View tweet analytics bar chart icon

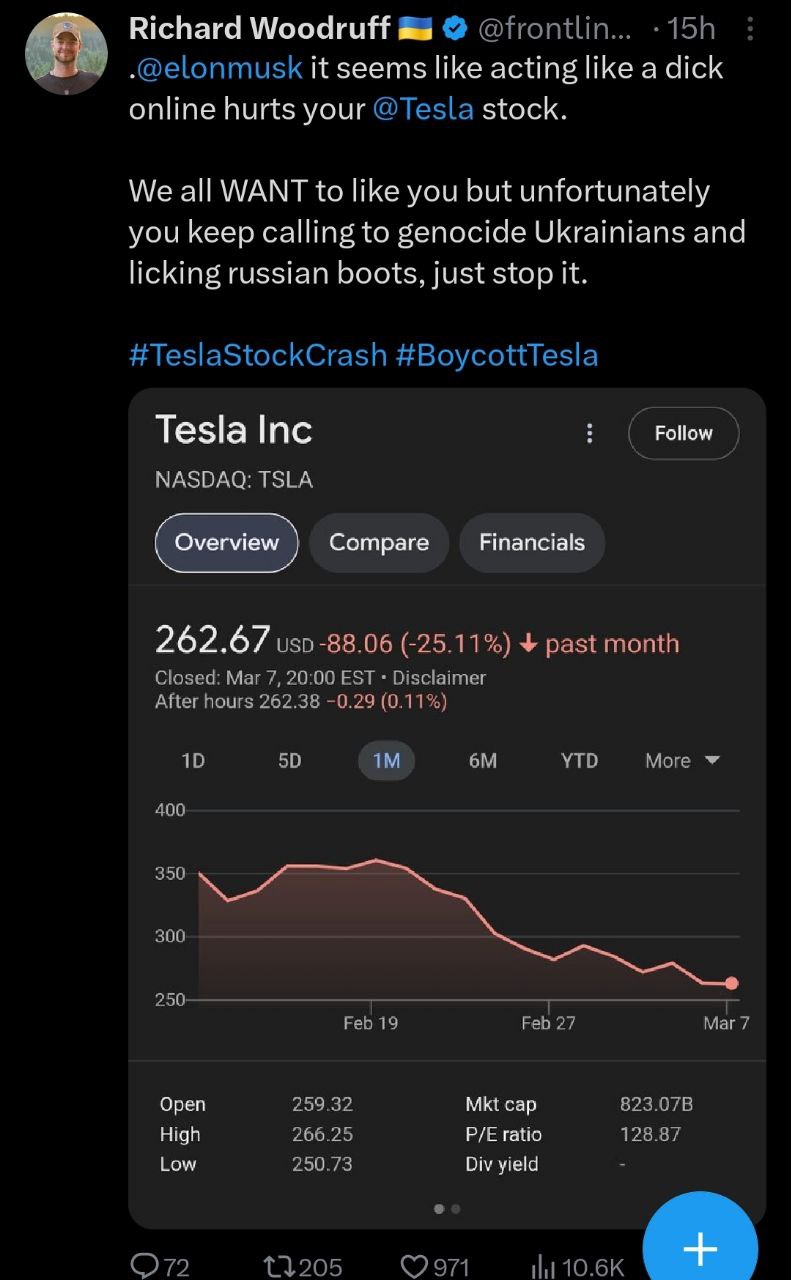543,1266
